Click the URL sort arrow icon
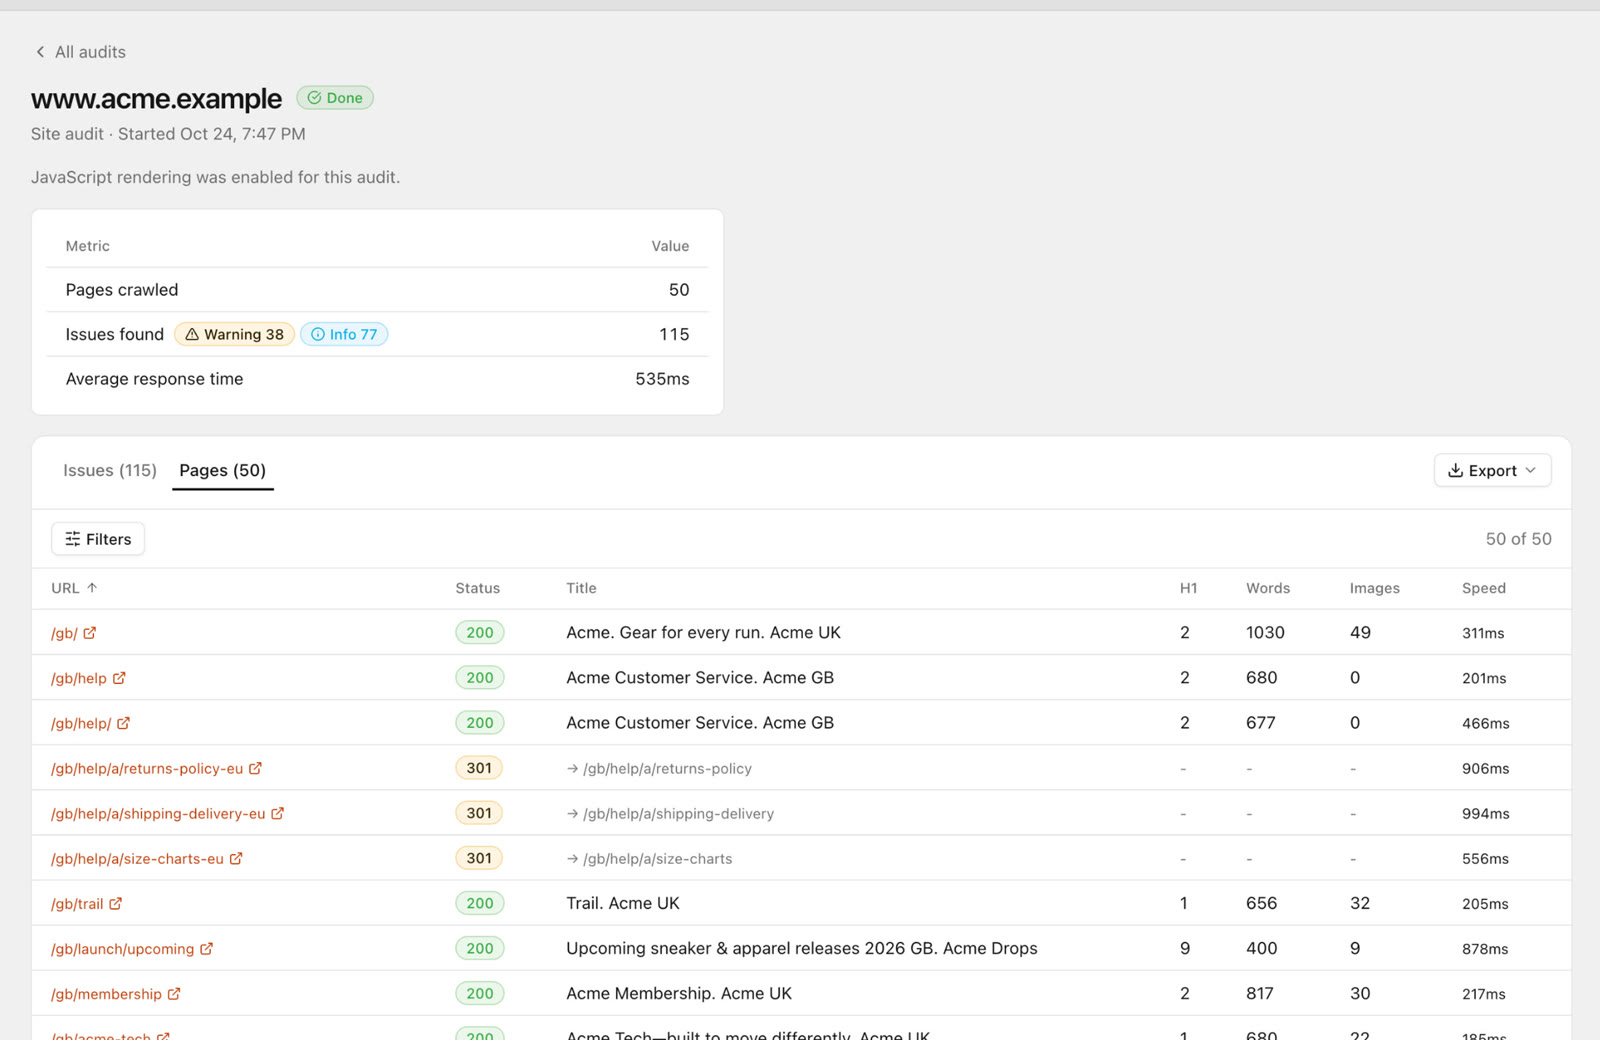The image size is (1600, 1040). tap(92, 588)
